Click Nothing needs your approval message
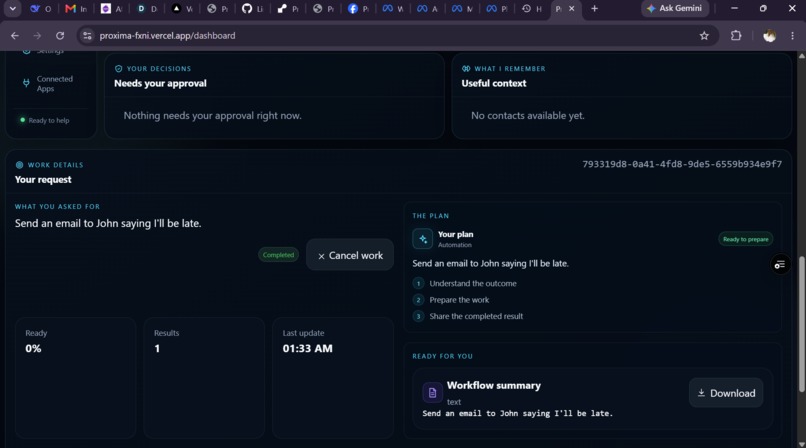The image size is (806, 448). [x=212, y=116]
